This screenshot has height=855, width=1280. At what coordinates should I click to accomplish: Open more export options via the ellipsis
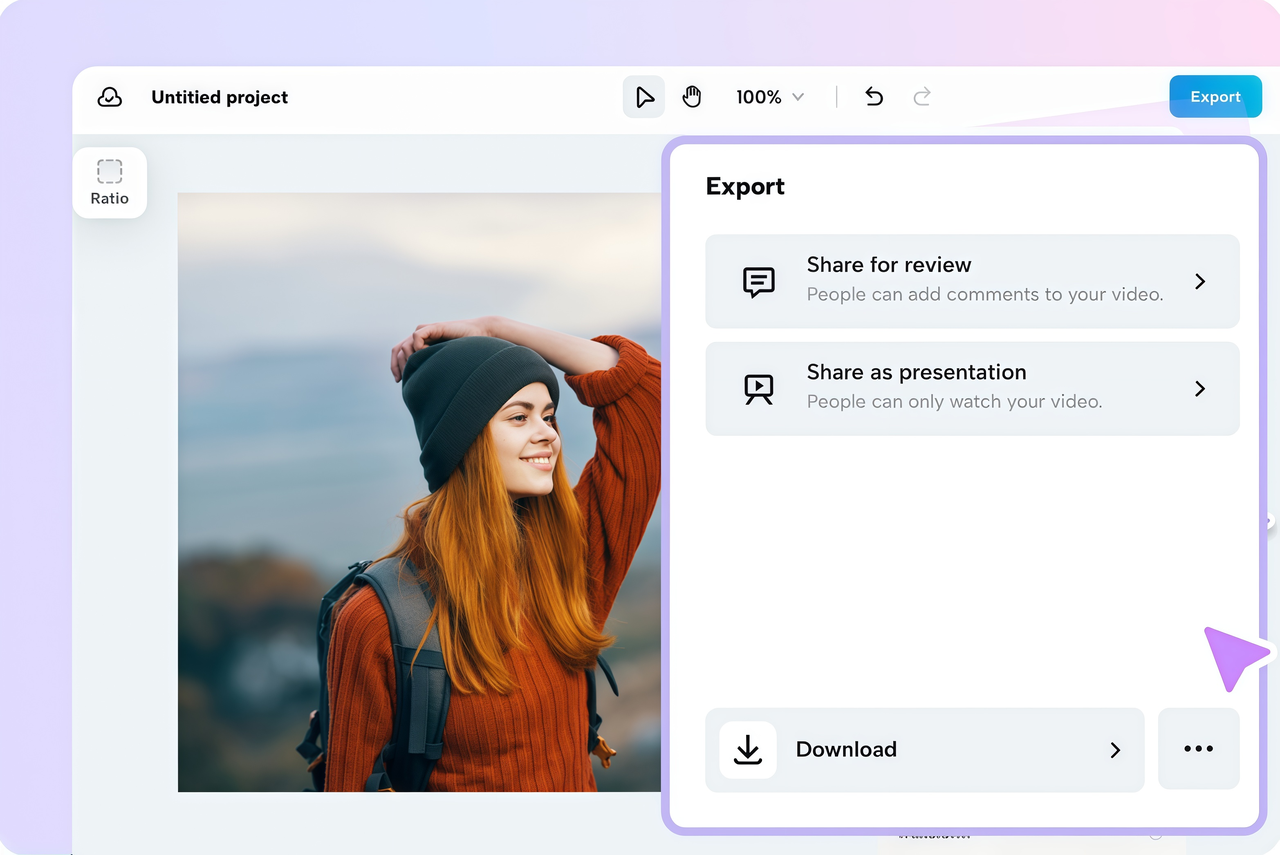1198,749
